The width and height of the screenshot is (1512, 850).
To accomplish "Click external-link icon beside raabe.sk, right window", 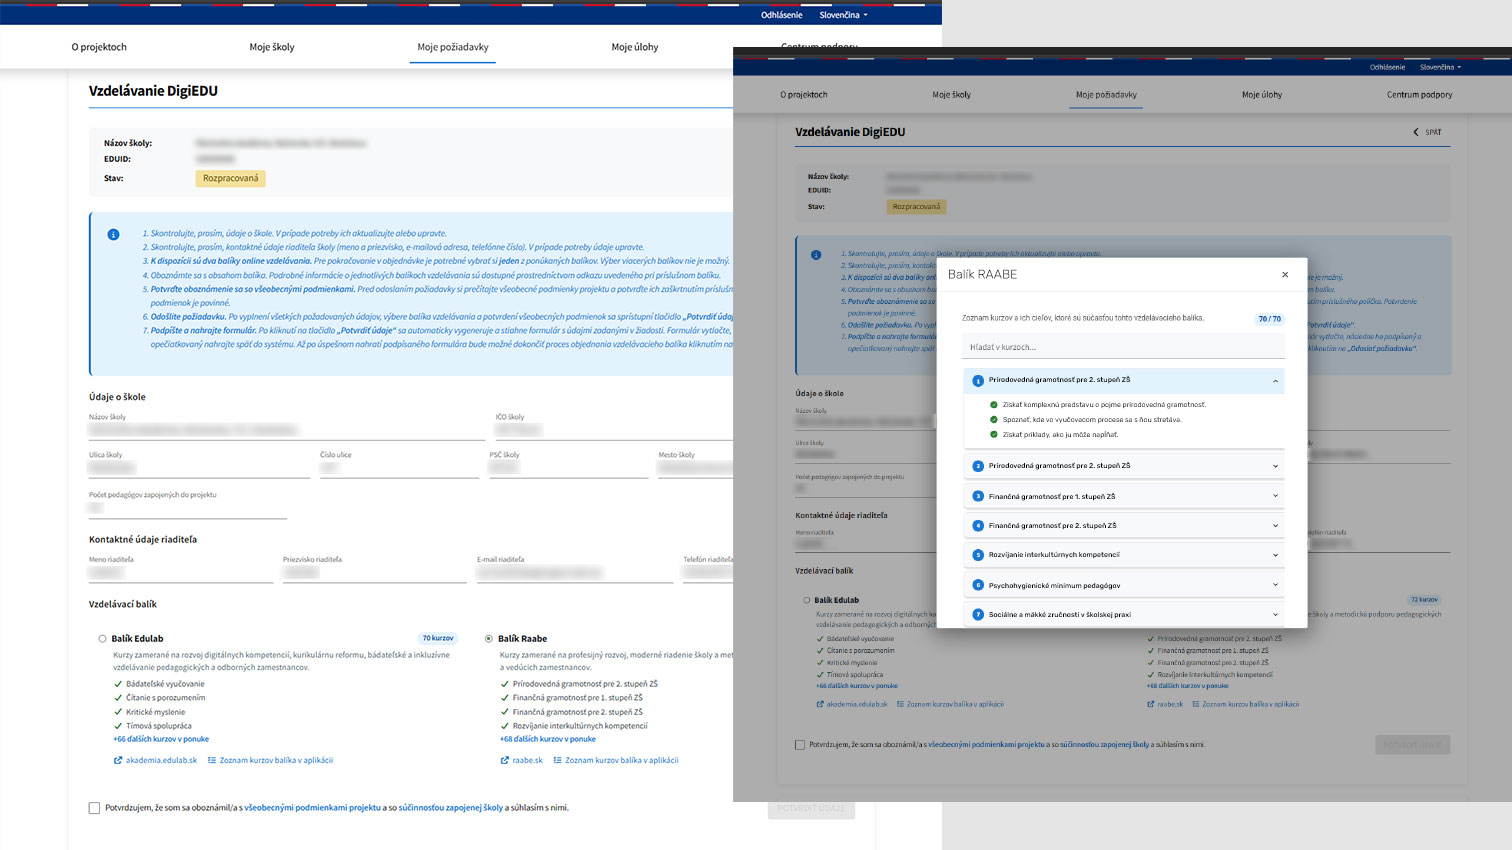I will click(x=1151, y=704).
